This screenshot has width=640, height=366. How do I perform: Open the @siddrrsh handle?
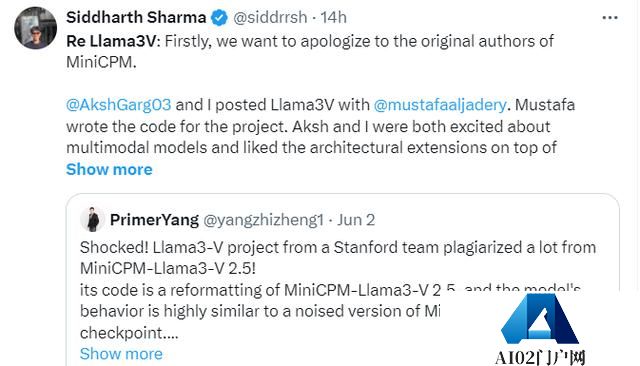pyautogui.click(x=270, y=18)
